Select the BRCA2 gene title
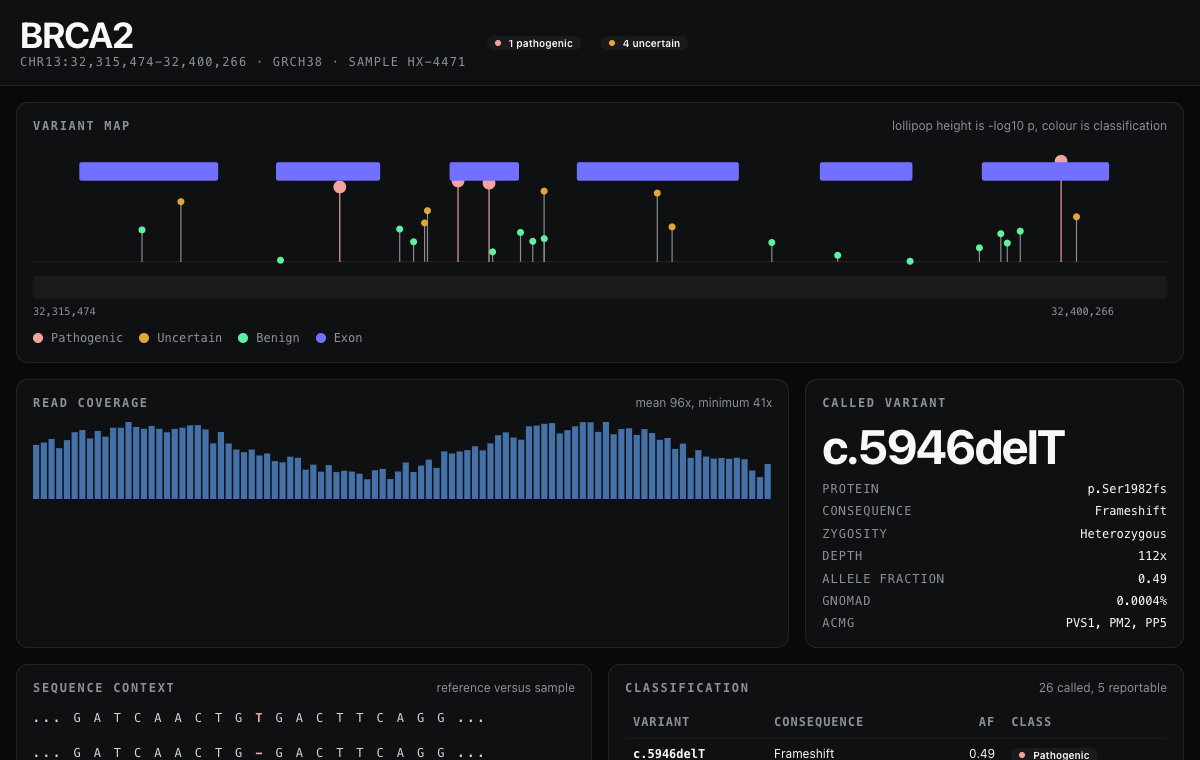 click(x=76, y=36)
